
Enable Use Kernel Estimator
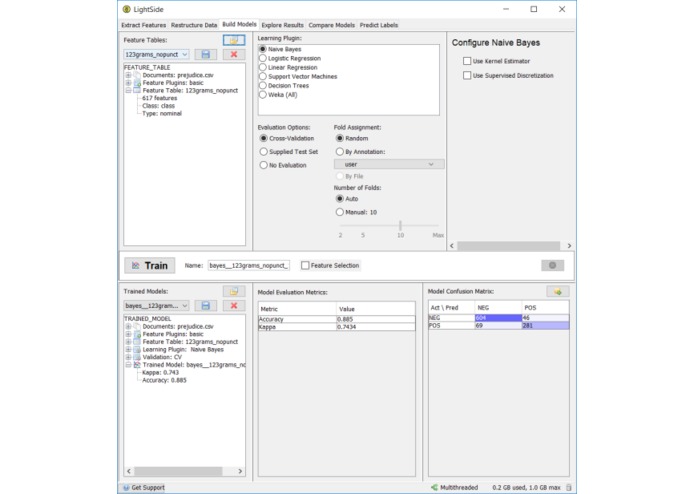coord(467,61)
